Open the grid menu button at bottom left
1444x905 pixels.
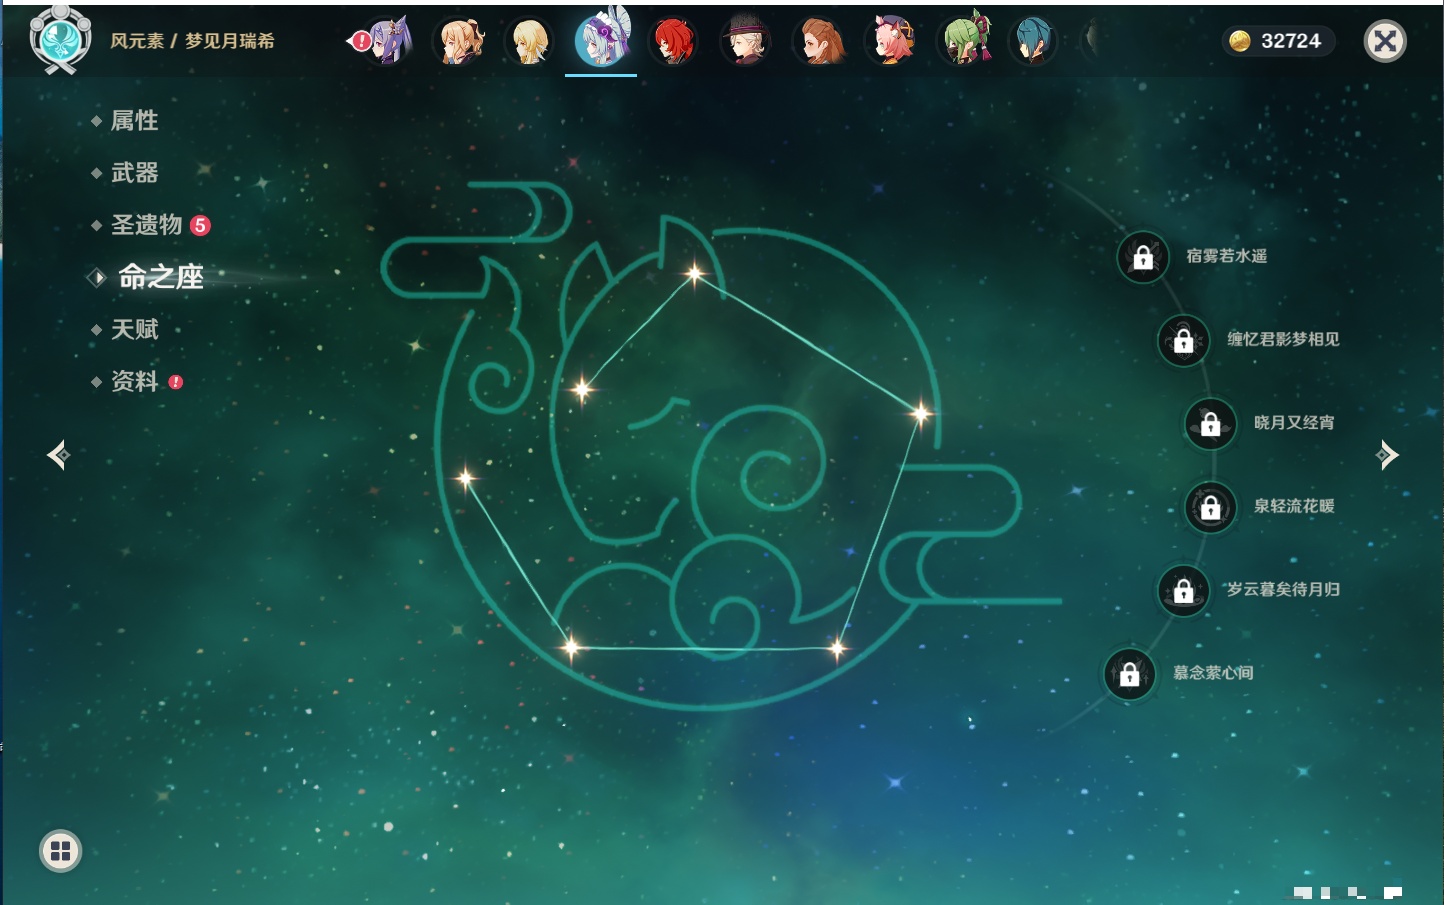tap(60, 851)
